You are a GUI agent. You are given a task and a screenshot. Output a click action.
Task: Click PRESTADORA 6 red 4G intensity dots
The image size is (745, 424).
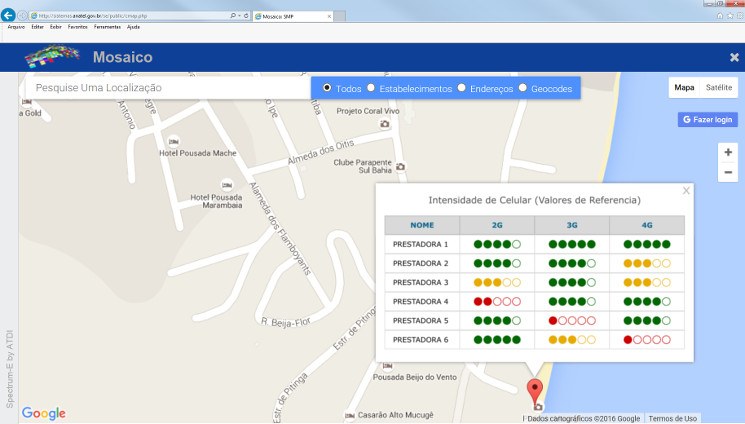(647, 339)
